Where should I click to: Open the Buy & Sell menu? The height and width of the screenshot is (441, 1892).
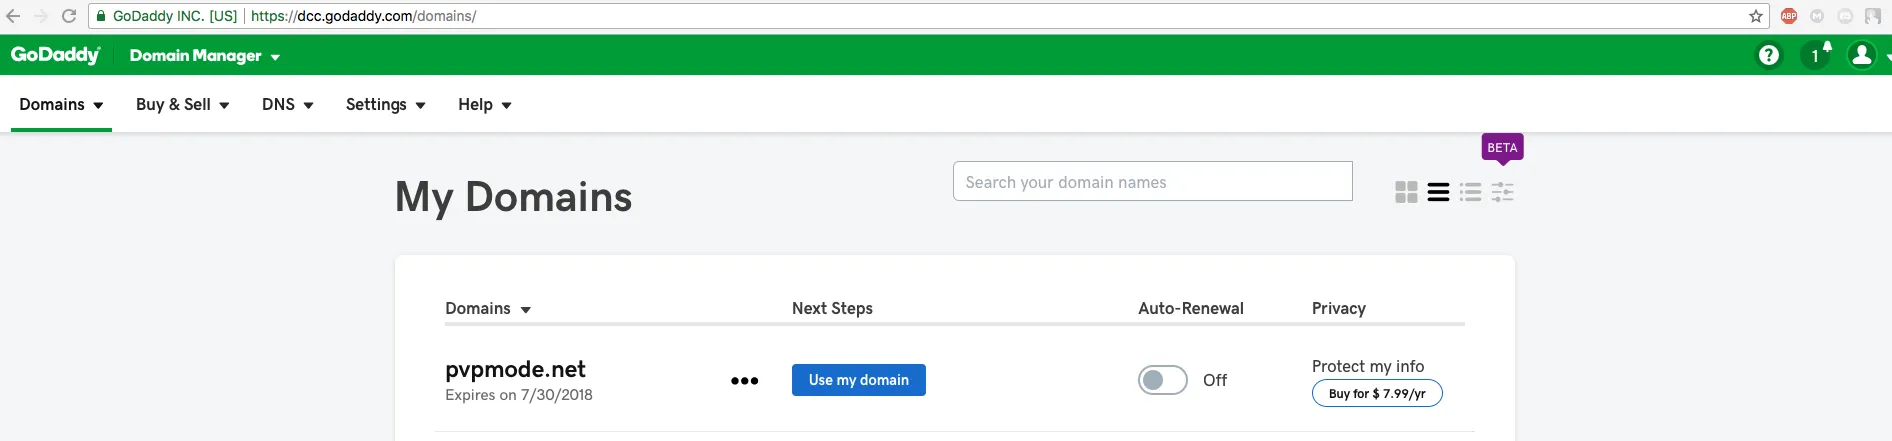(x=183, y=104)
